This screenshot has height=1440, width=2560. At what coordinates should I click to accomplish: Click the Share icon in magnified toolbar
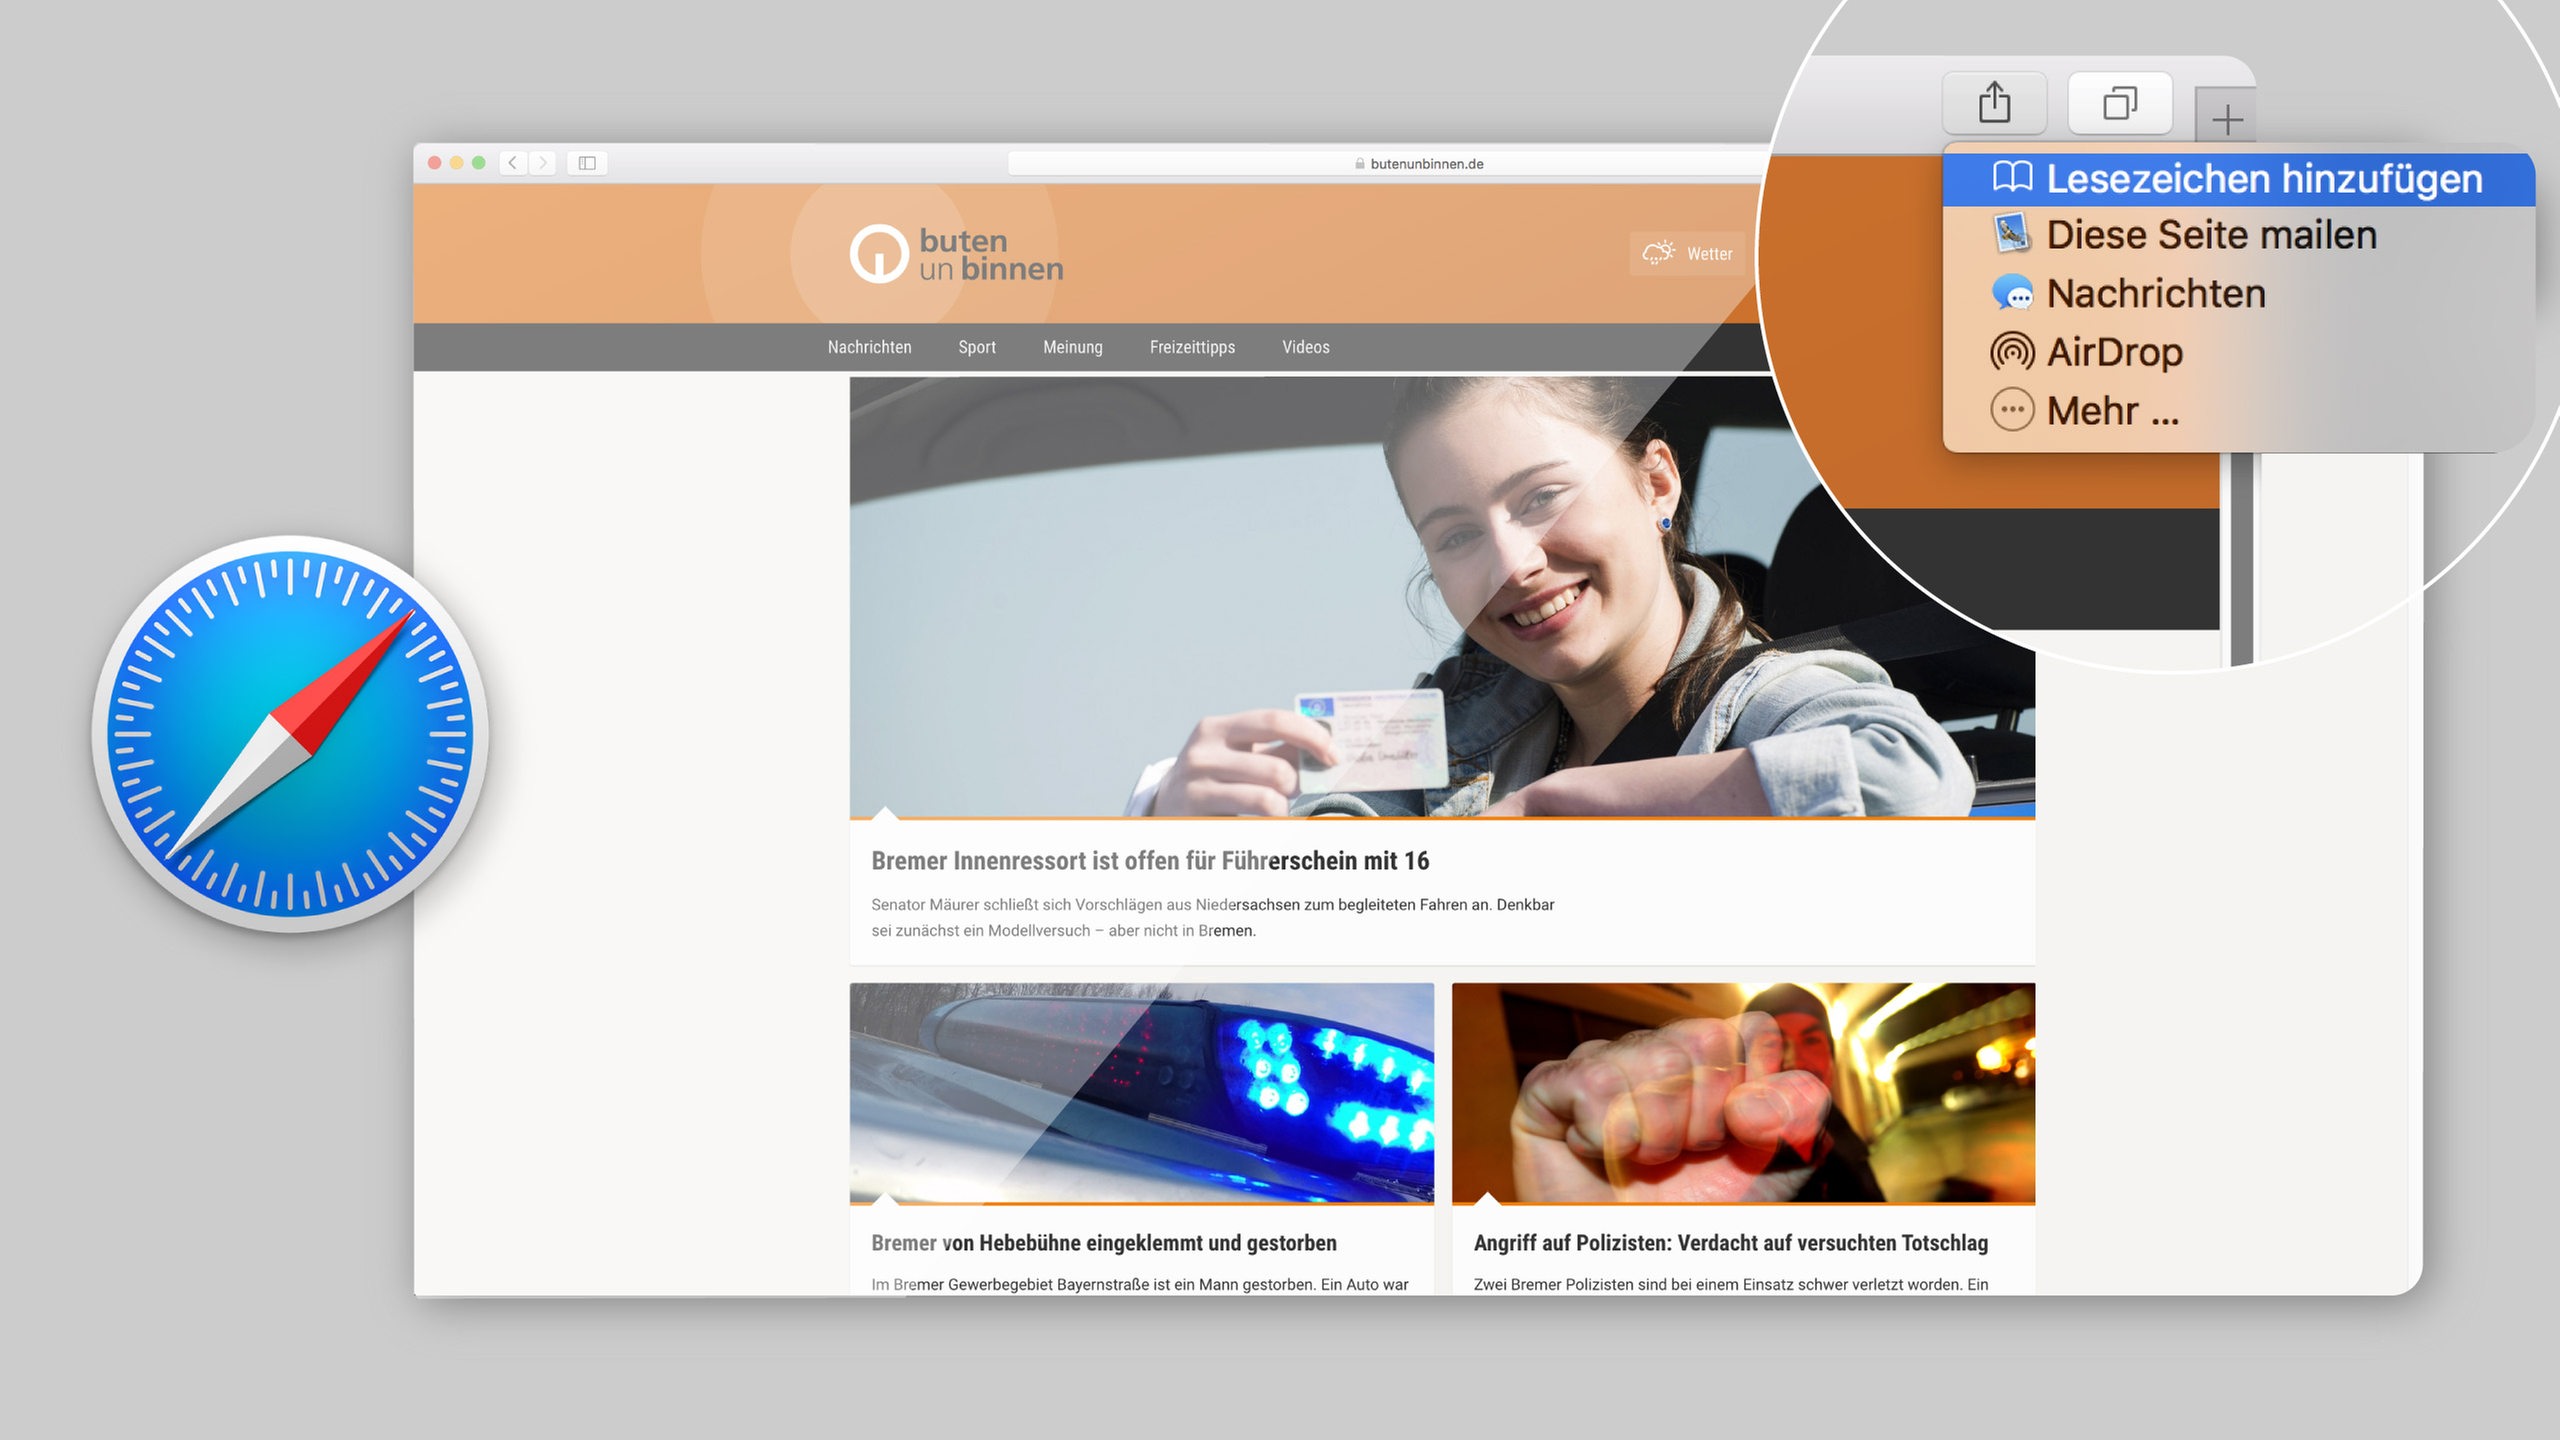pos(1994,102)
